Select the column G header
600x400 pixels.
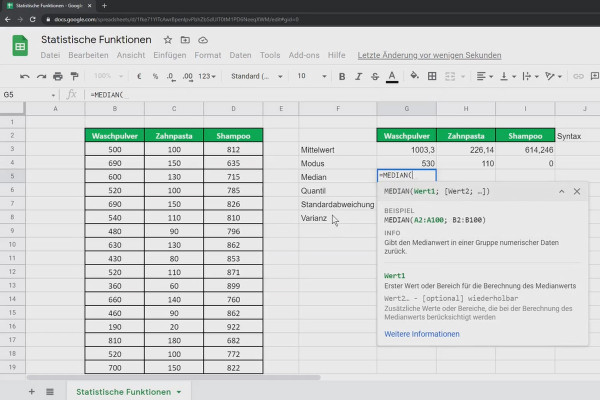coord(406,109)
